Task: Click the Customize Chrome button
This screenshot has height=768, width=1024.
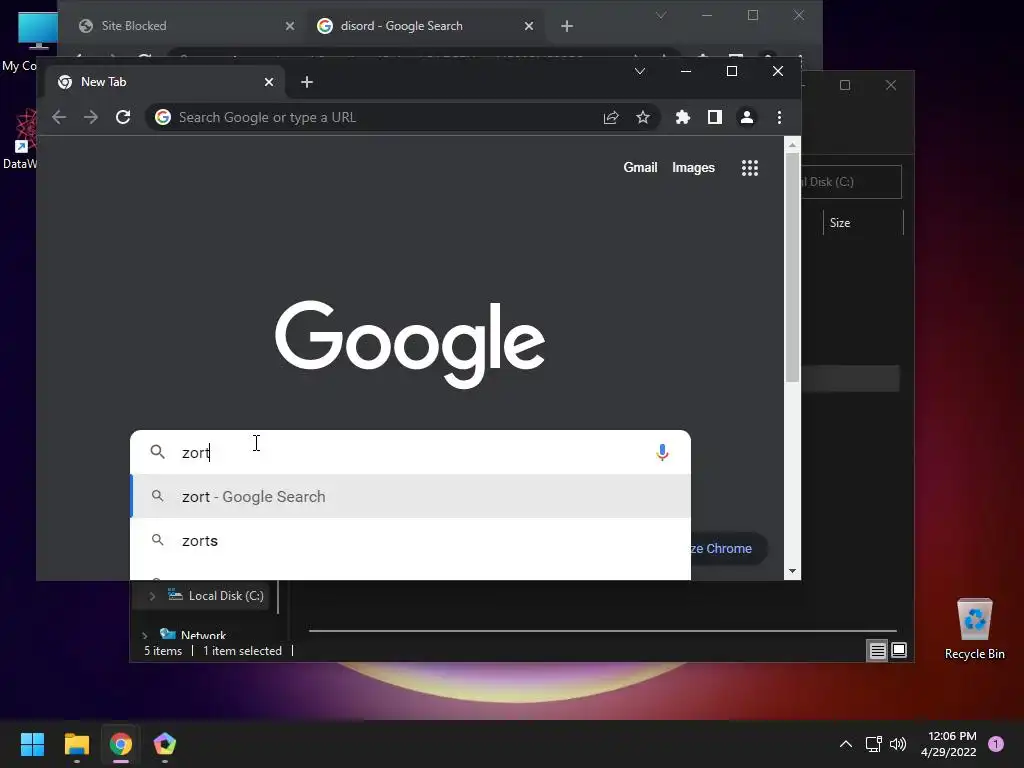Action: click(x=728, y=549)
